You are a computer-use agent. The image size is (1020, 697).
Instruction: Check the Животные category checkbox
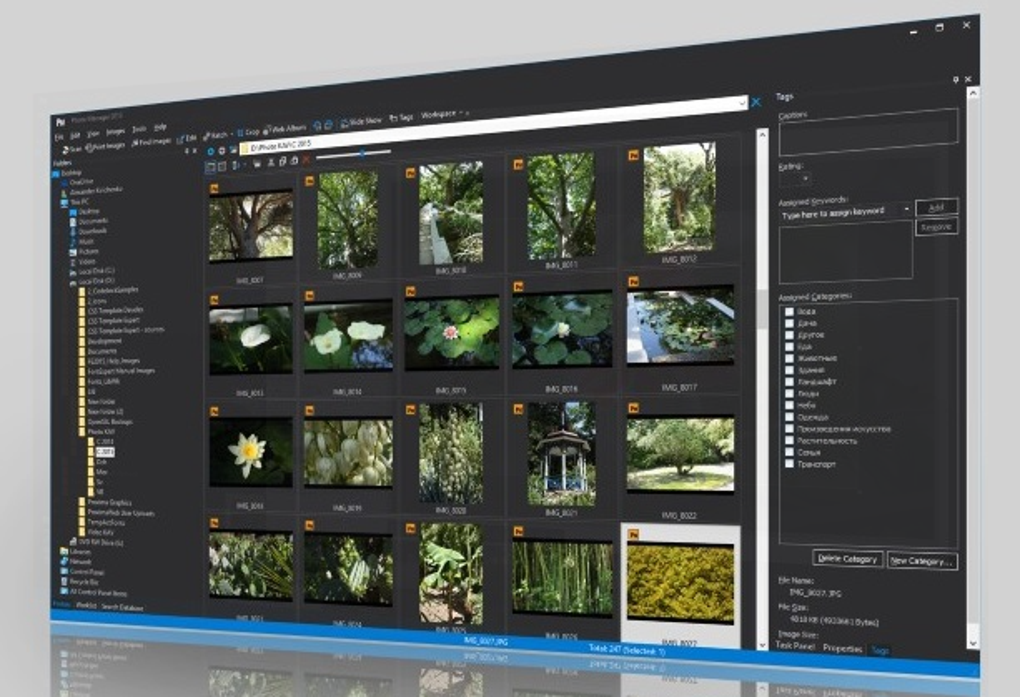[x=789, y=359]
